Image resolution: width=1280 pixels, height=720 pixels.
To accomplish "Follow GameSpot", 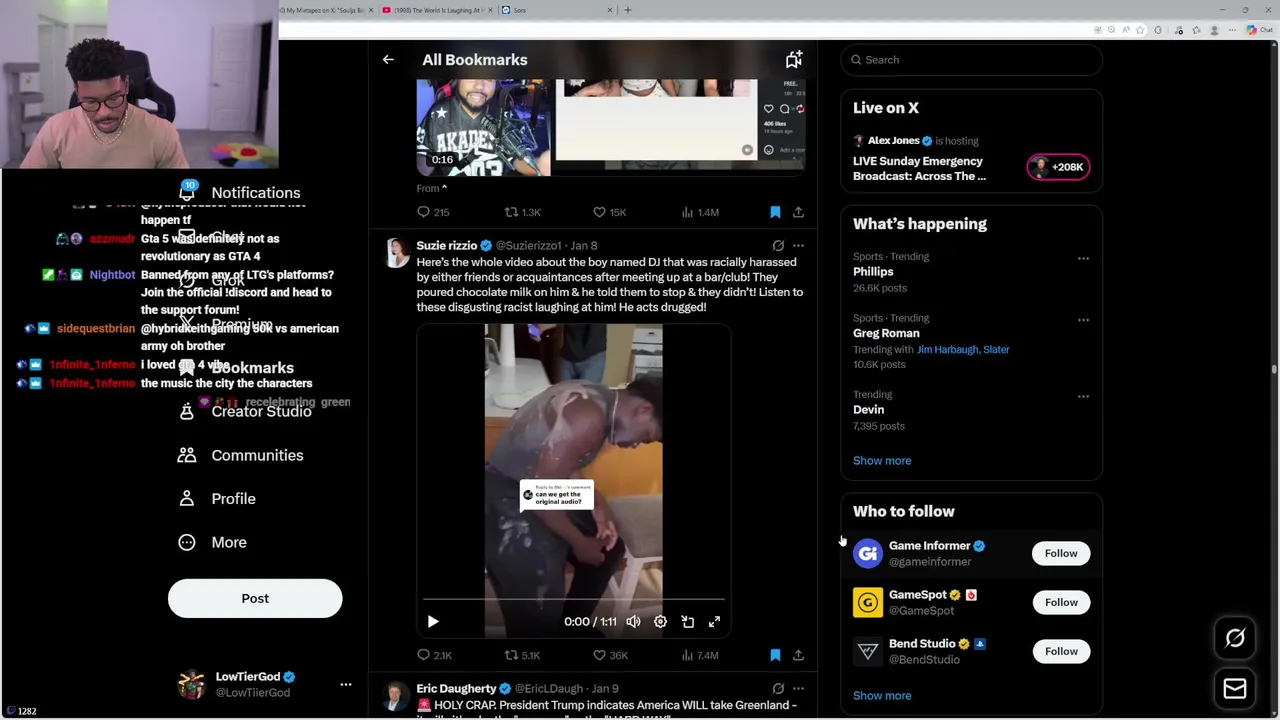I will pyautogui.click(x=1061, y=602).
